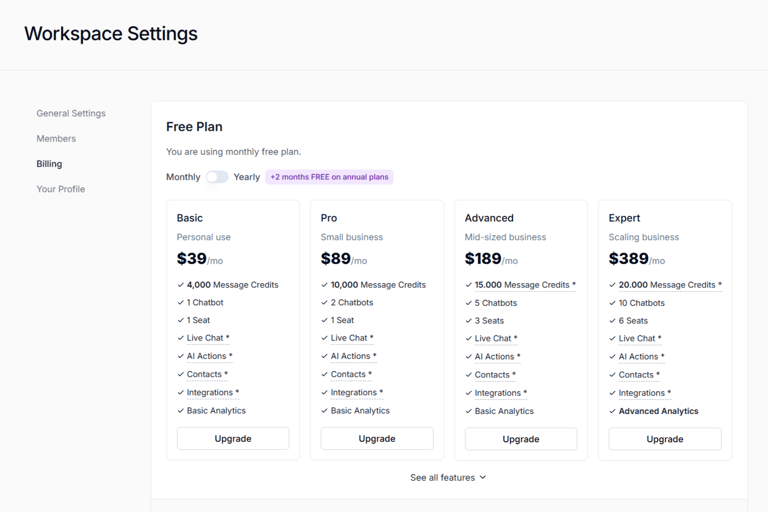Image resolution: width=768 pixels, height=512 pixels.
Task: Click the +2 months FREE badge
Action: (329, 177)
